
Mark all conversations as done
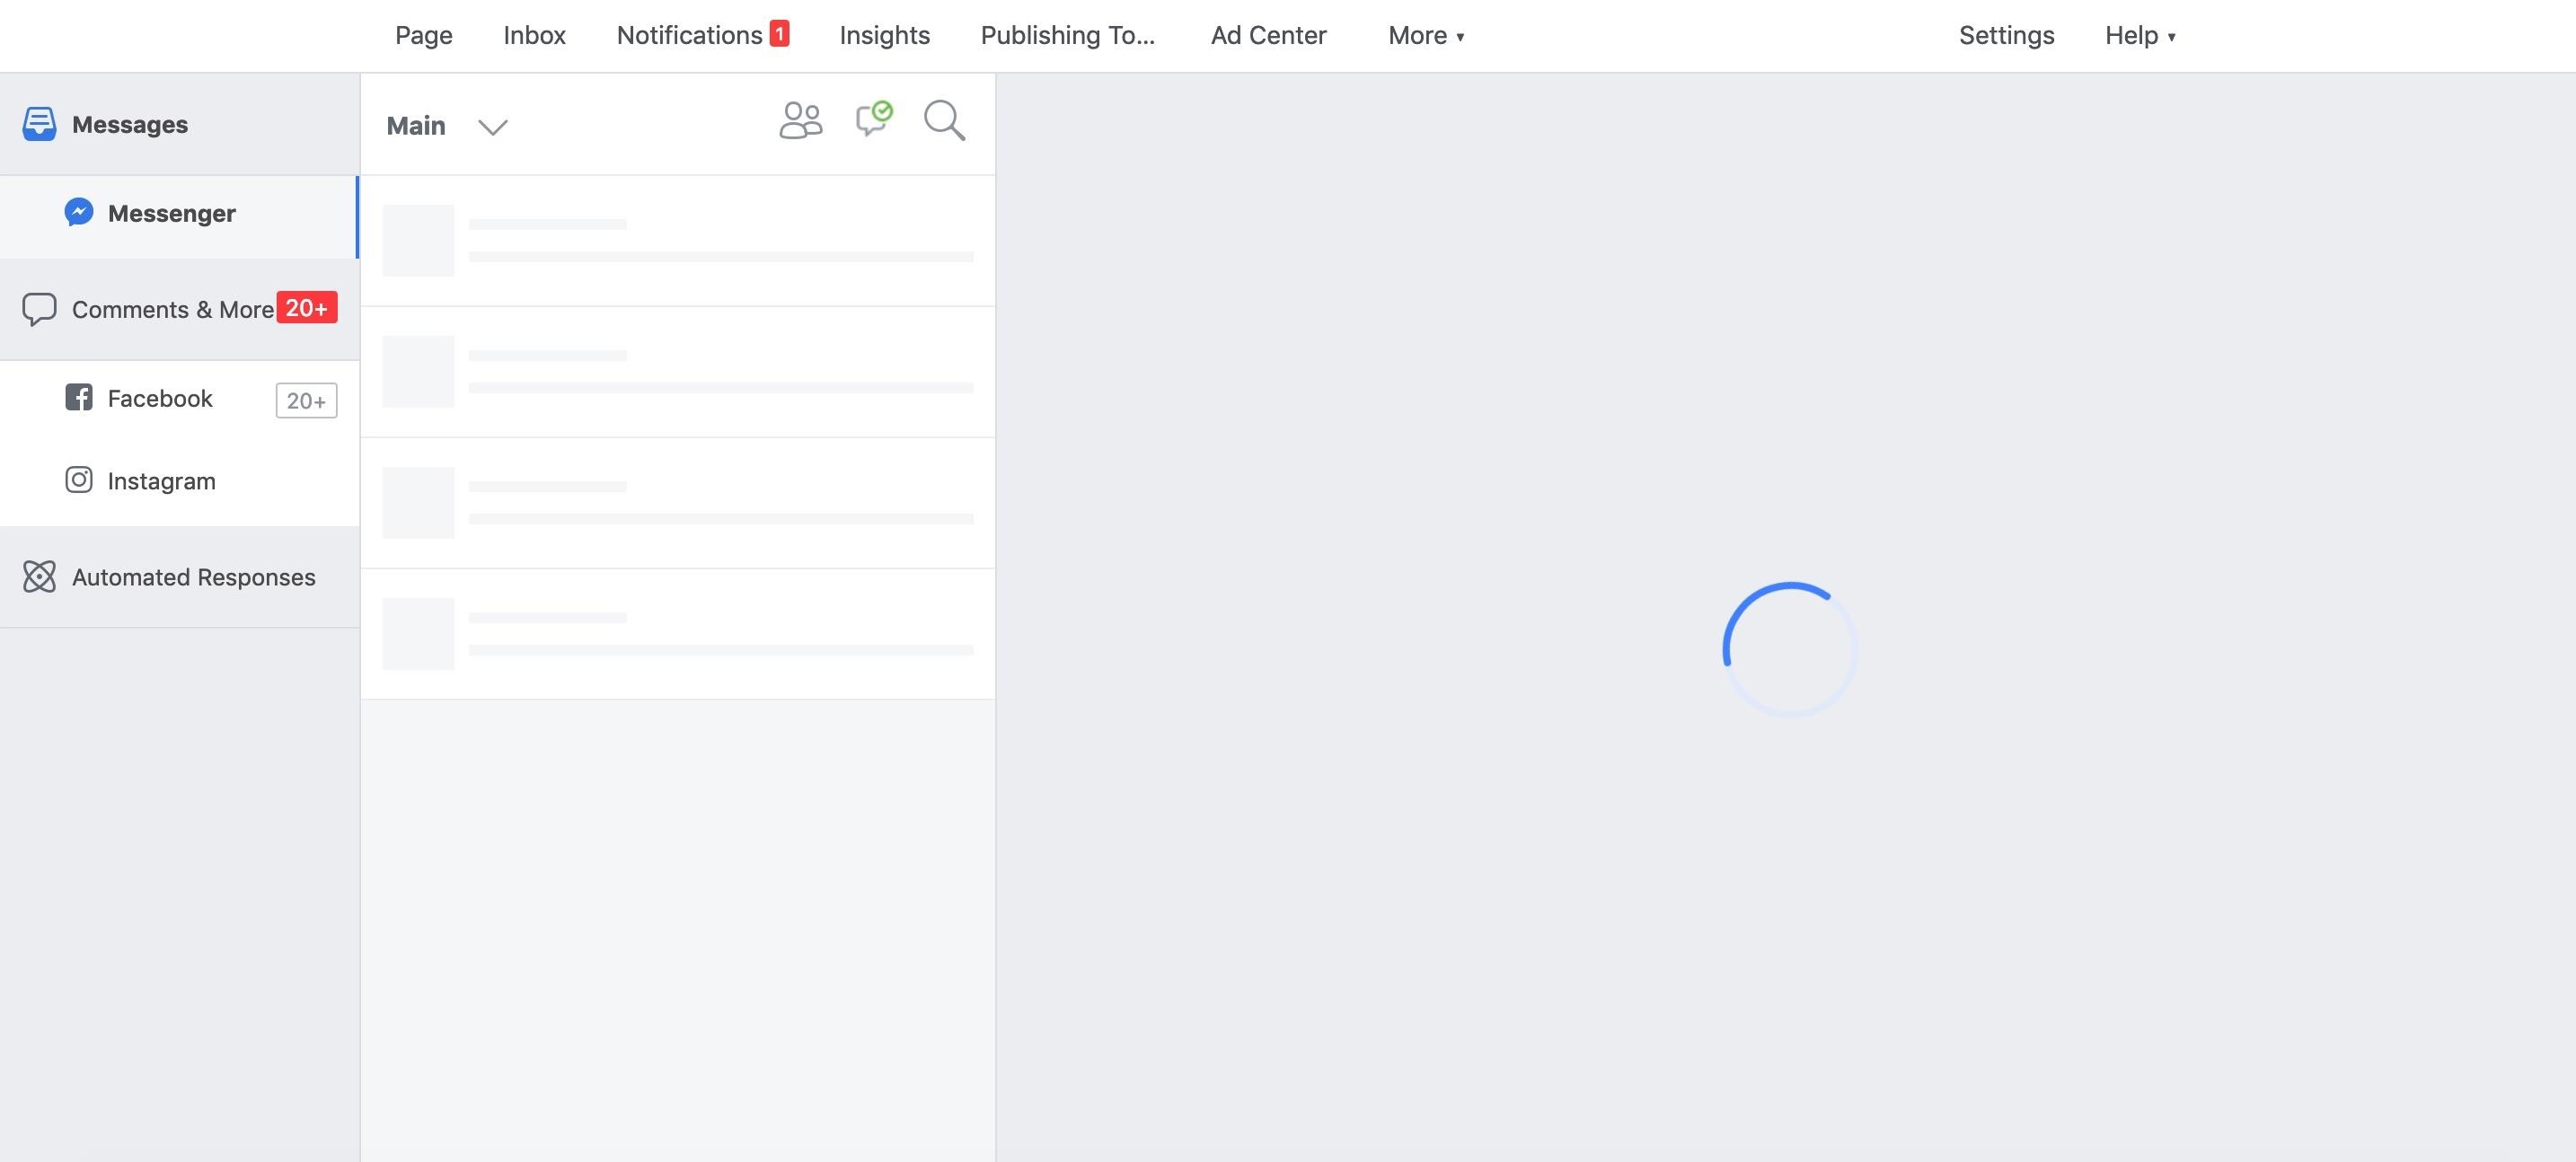coord(872,121)
